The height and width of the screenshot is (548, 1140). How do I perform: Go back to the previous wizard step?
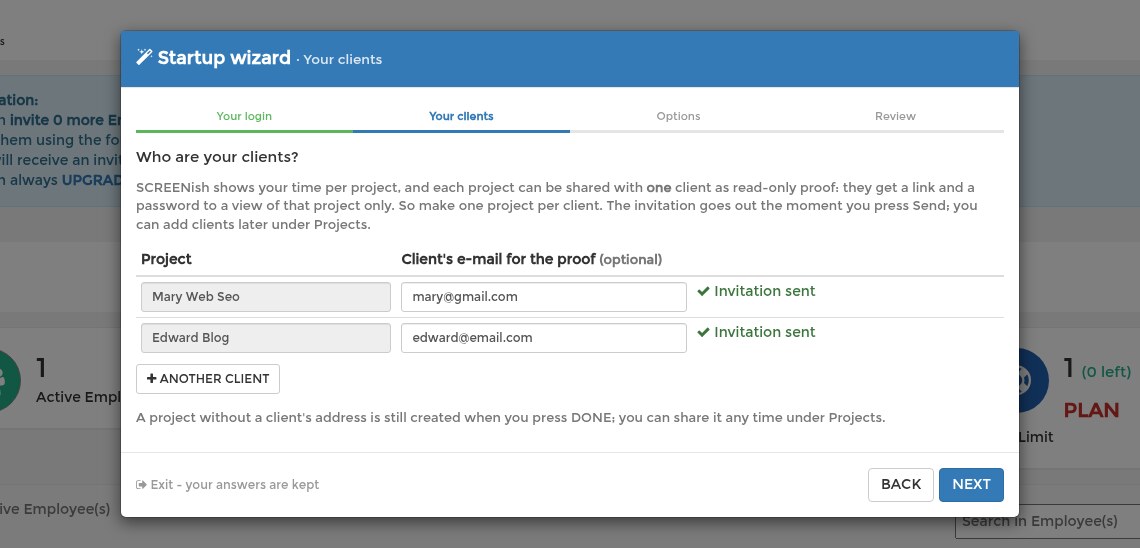pyautogui.click(x=901, y=485)
